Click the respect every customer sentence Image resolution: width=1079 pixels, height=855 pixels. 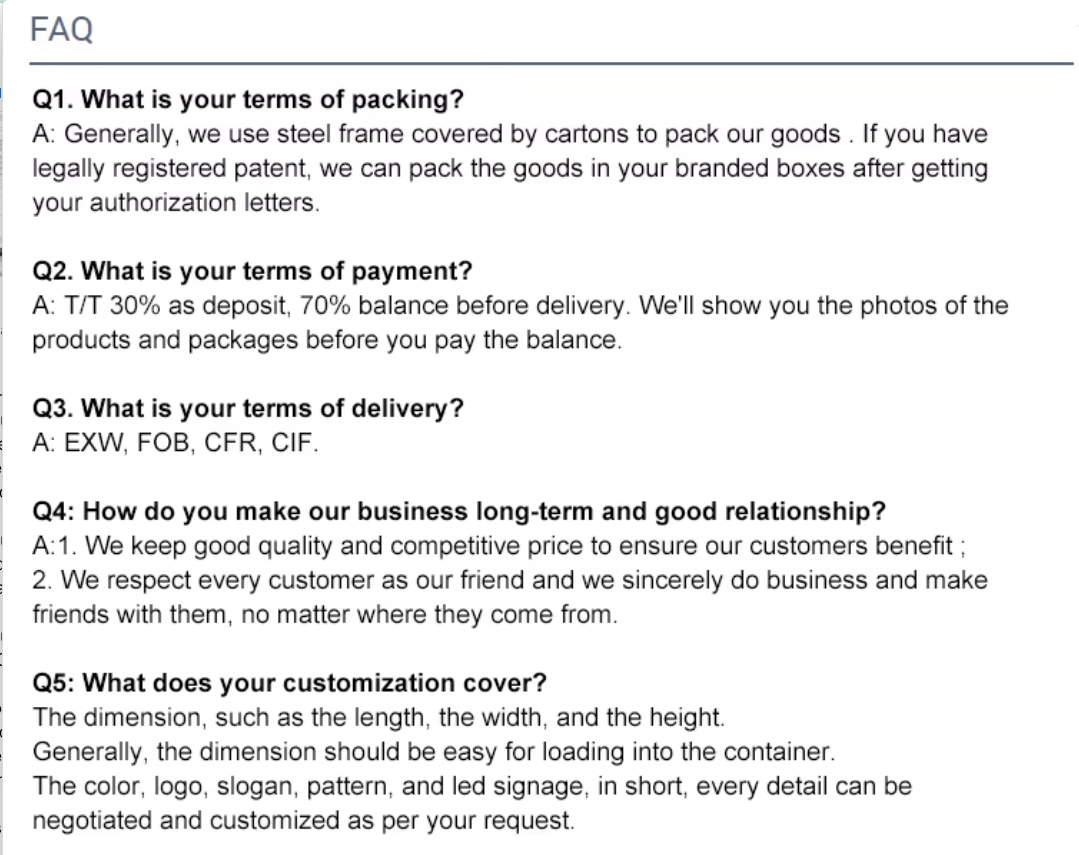pos(510,580)
